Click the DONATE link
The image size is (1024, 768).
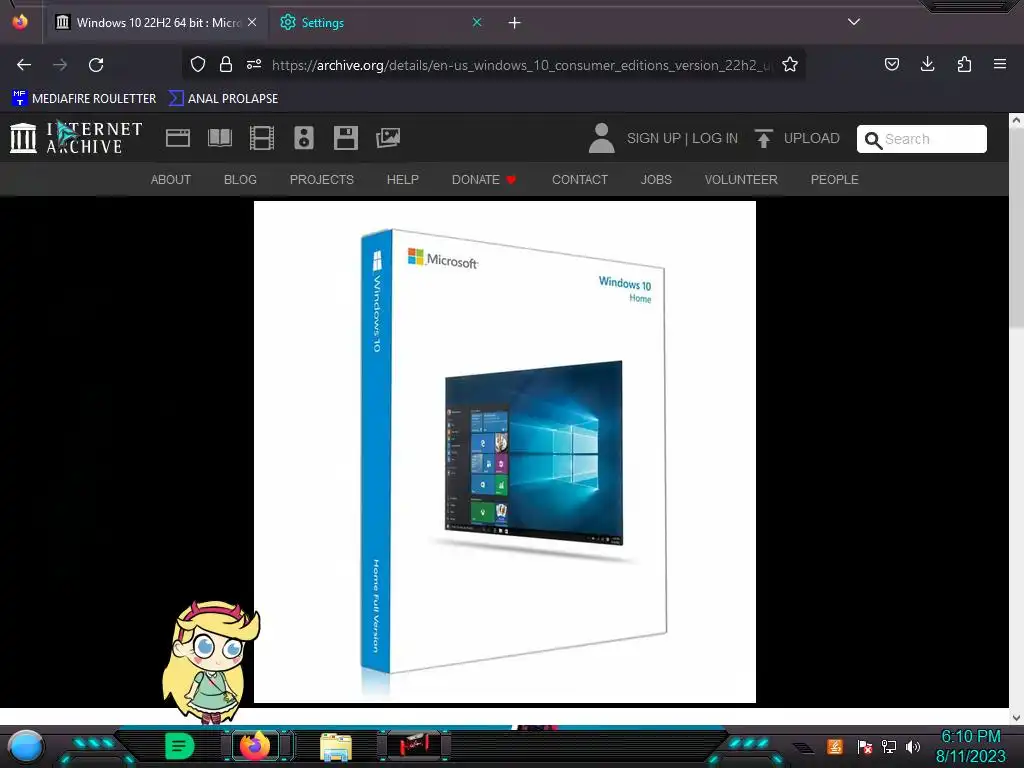(484, 180)
